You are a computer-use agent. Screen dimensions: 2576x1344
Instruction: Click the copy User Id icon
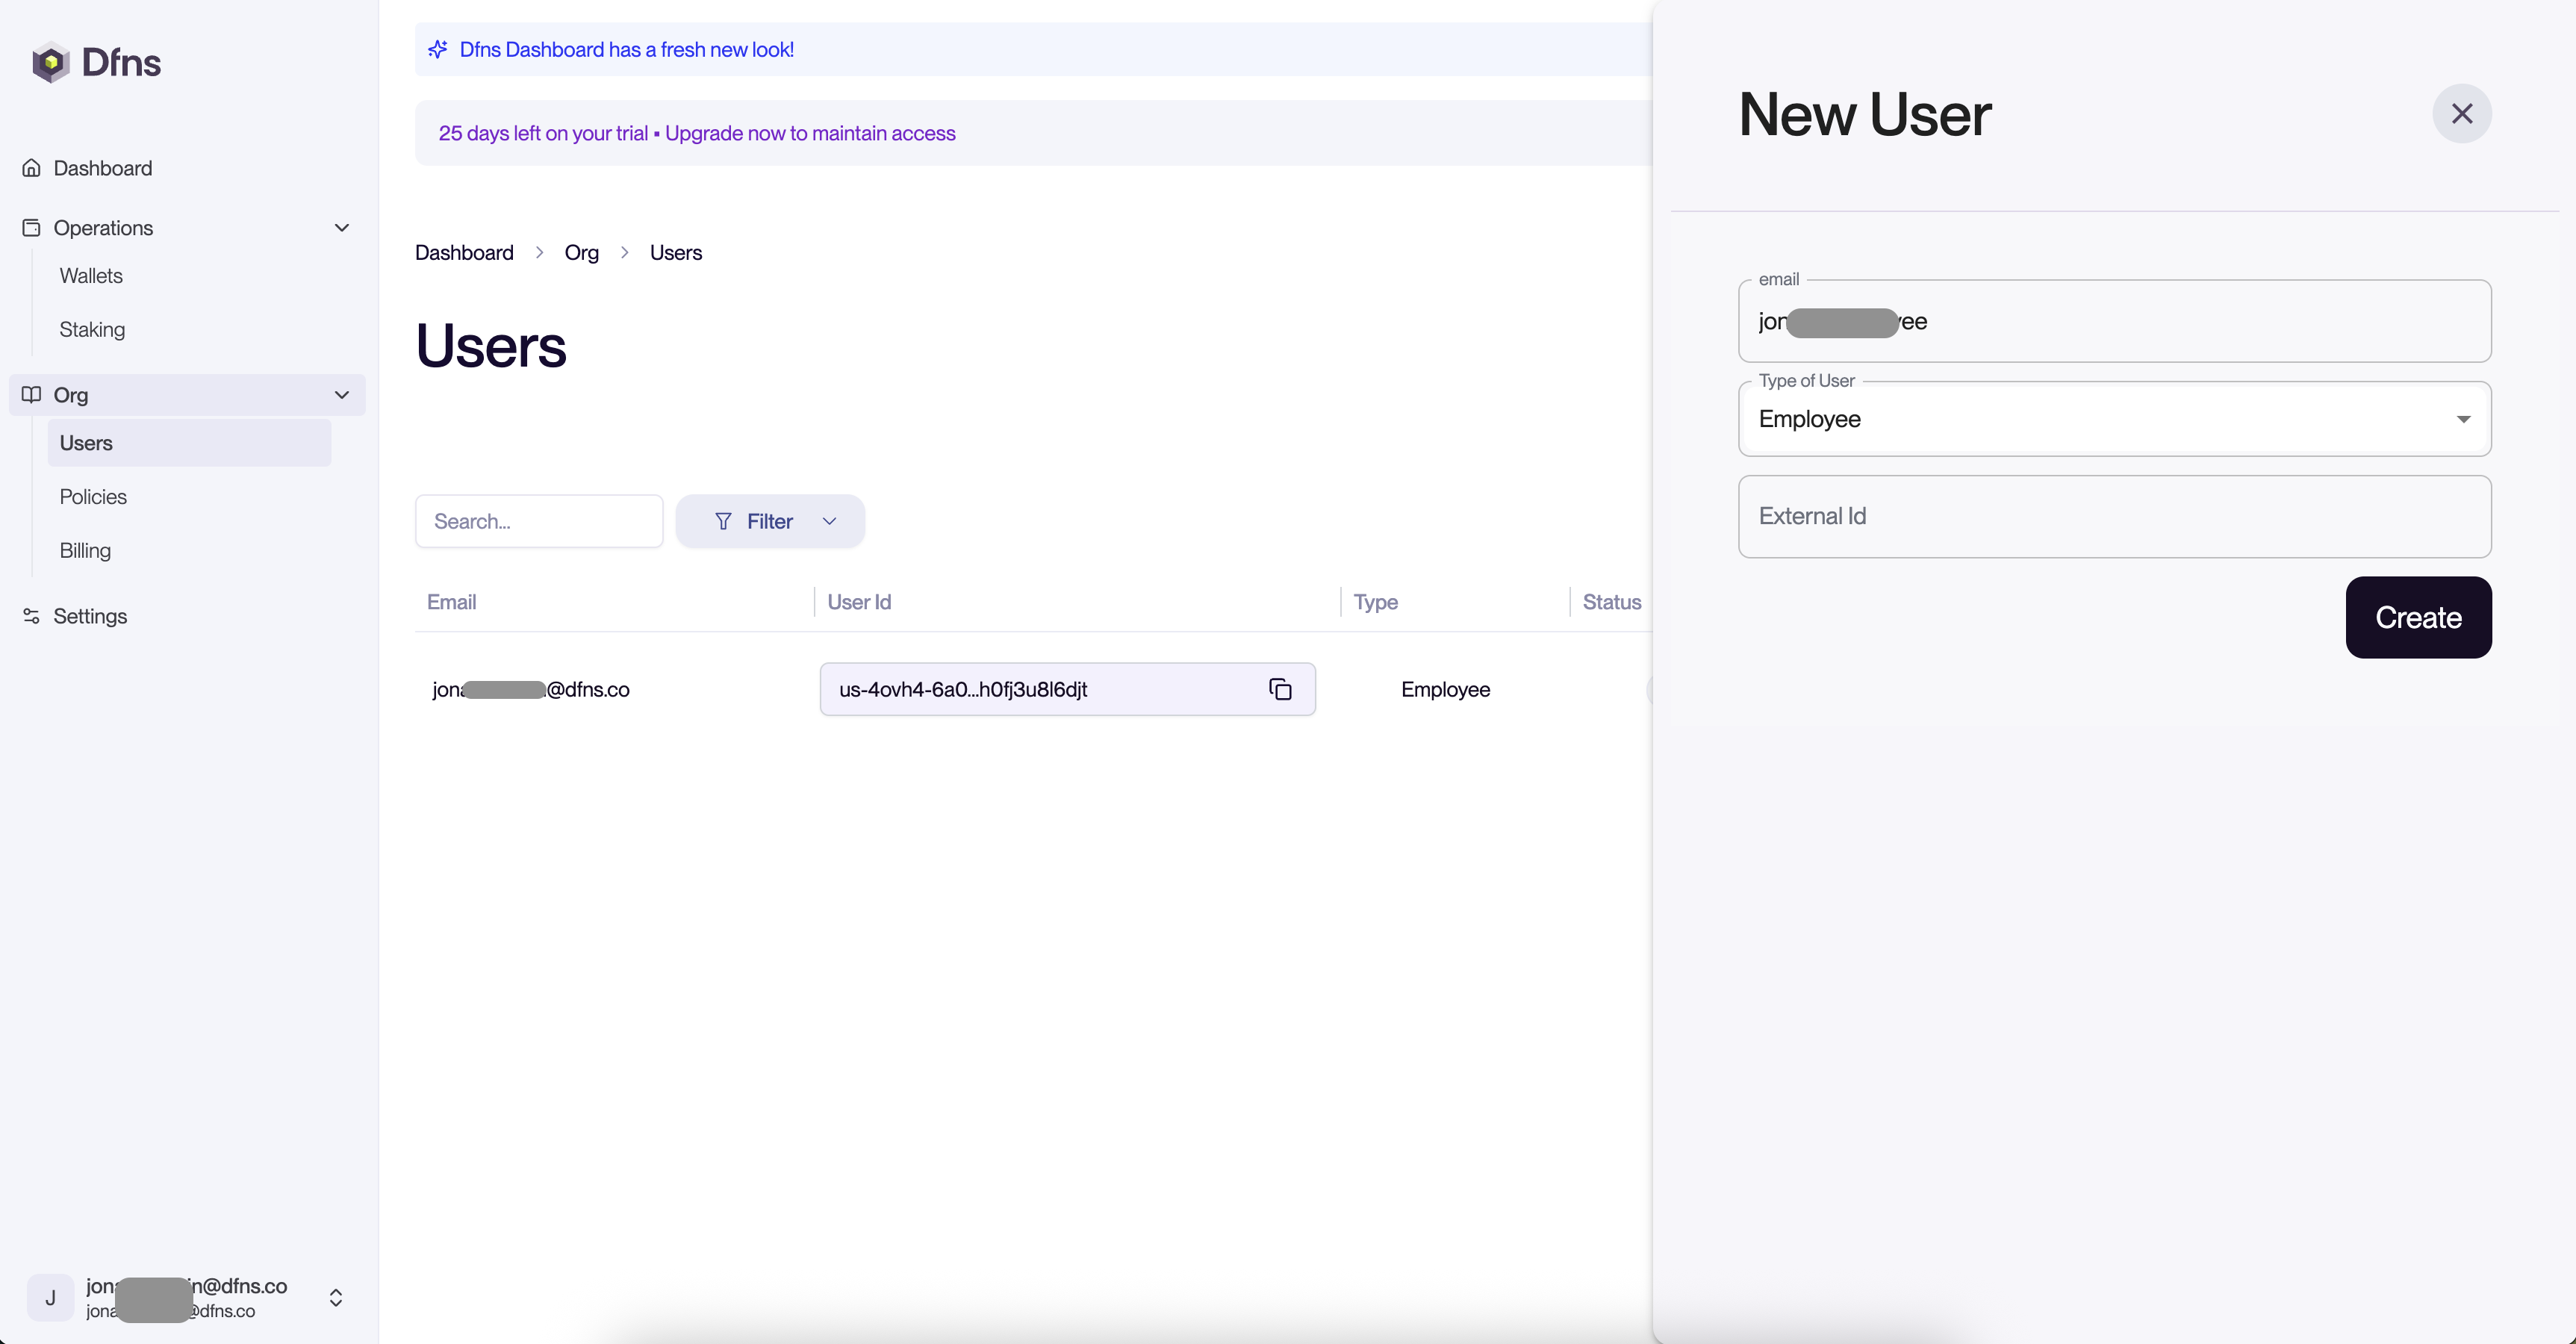pyautogui.click(x=1280, y=689)
